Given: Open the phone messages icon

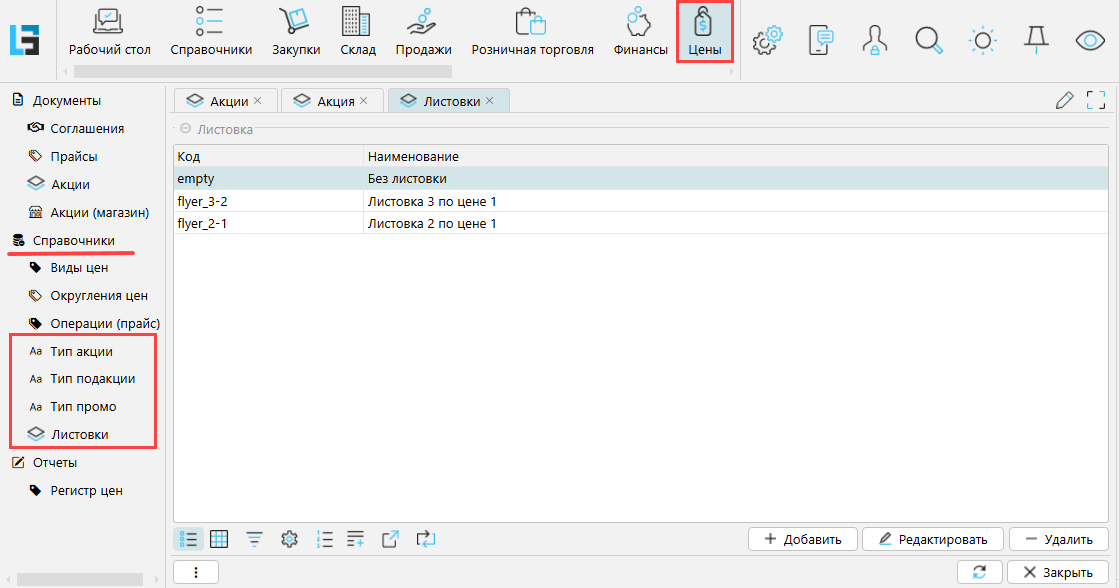Looking at the screenshot, I should pyautogui.click(x=821, y=40).
